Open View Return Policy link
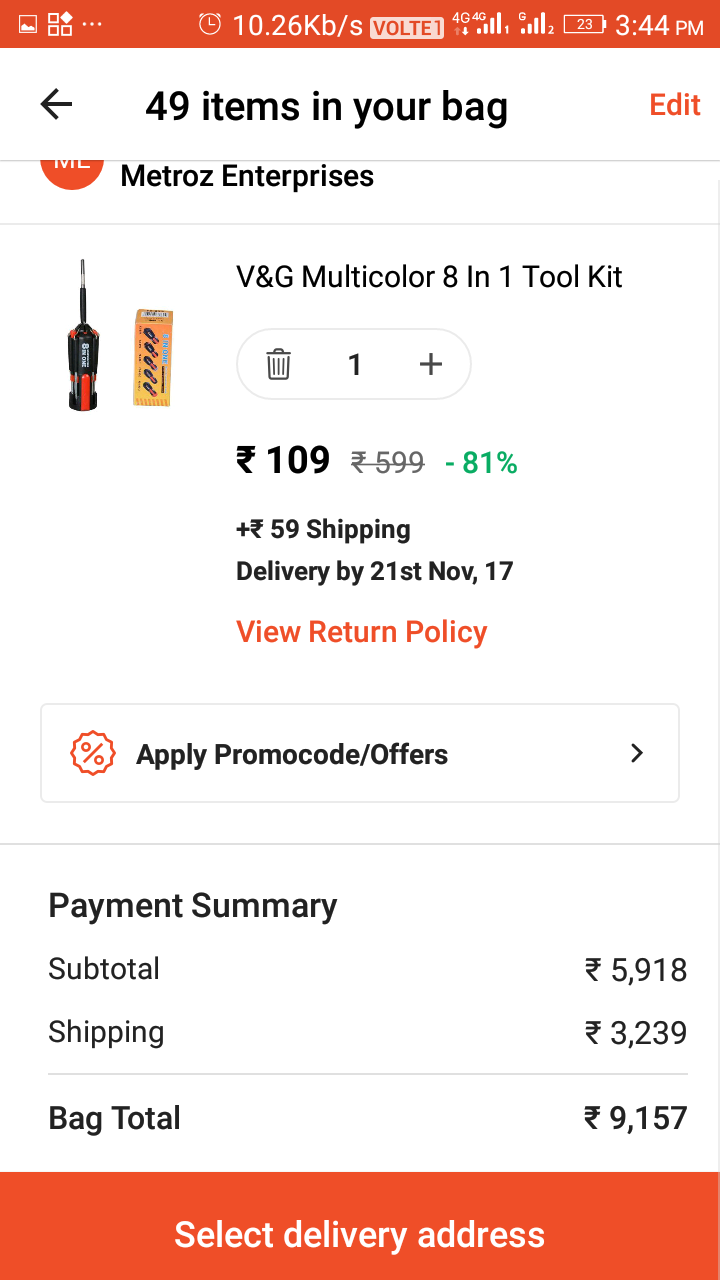The image size is (720, 1280). pos(361,632)
